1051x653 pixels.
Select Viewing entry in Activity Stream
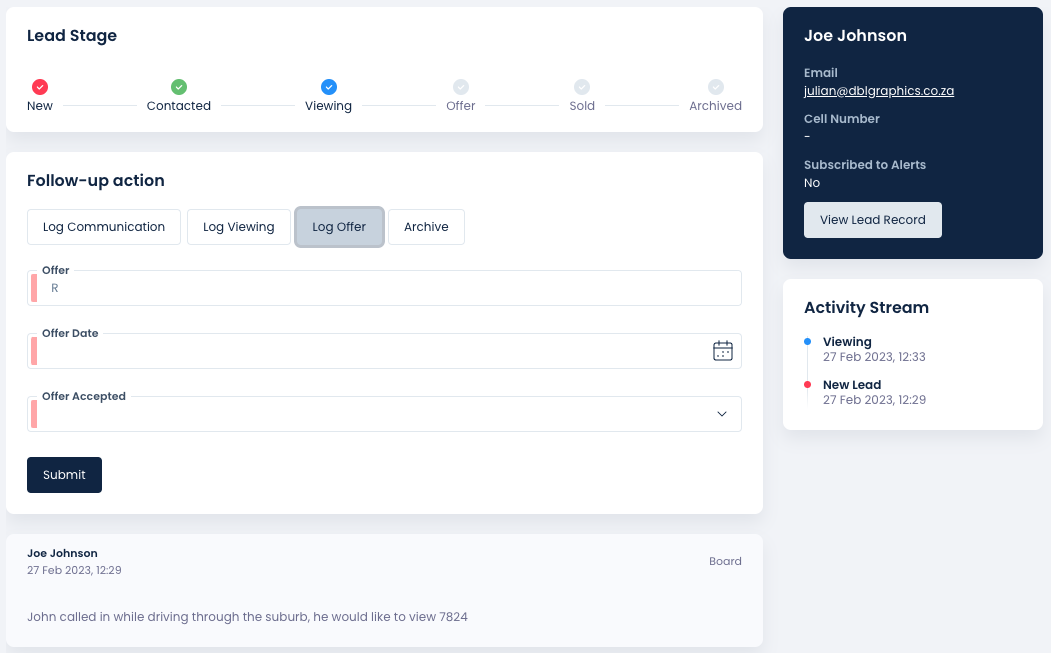pyautogui.click(x=847, y=342)
